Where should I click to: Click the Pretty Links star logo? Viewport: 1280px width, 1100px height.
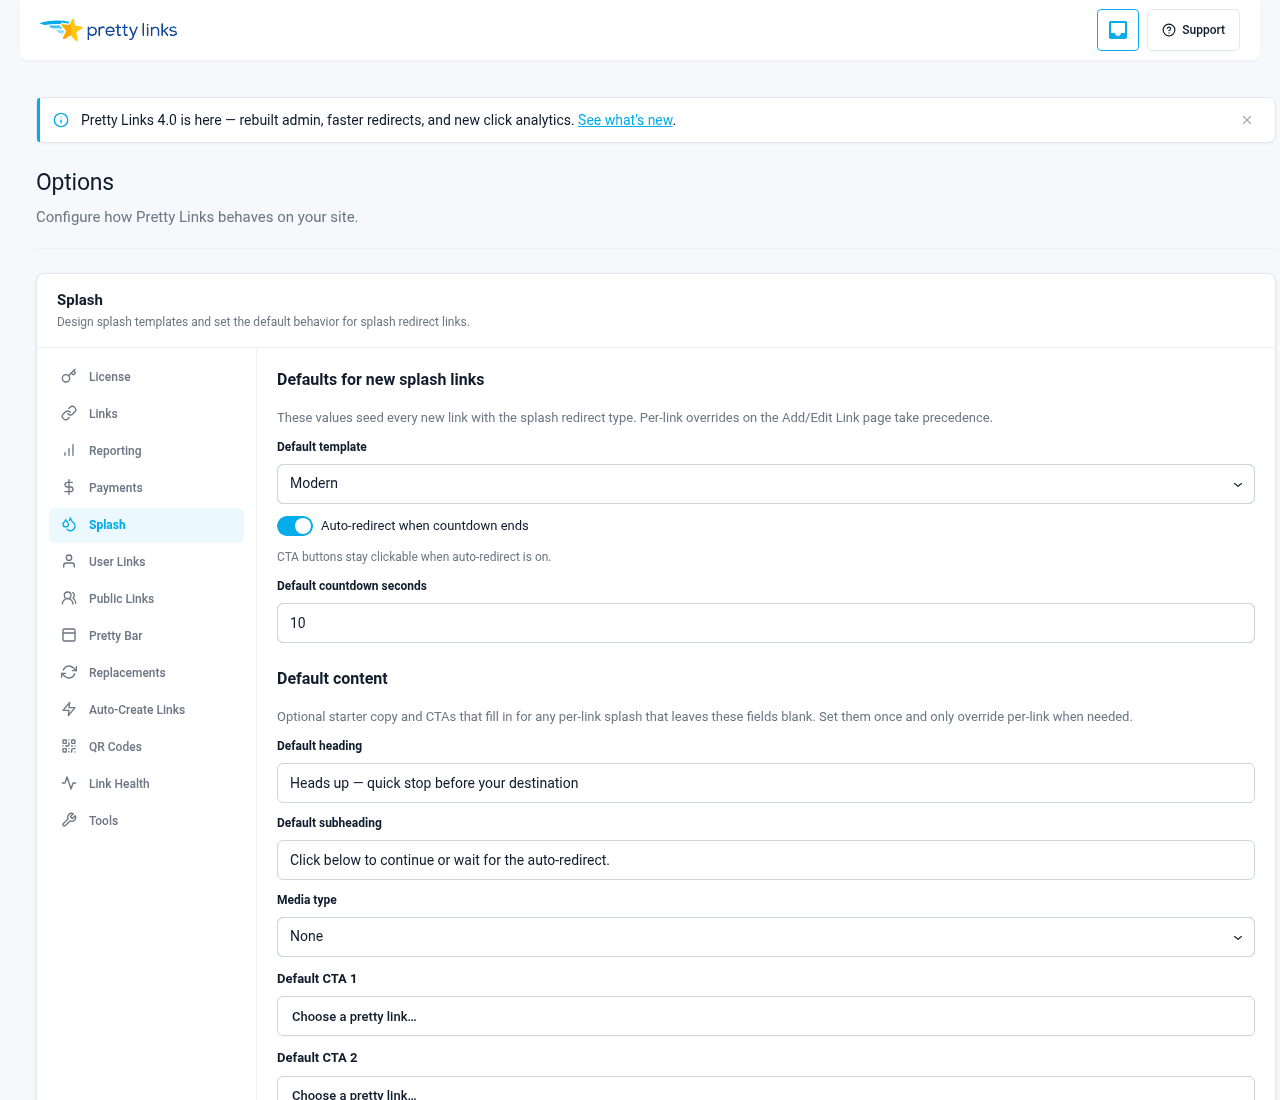point(108,30)
